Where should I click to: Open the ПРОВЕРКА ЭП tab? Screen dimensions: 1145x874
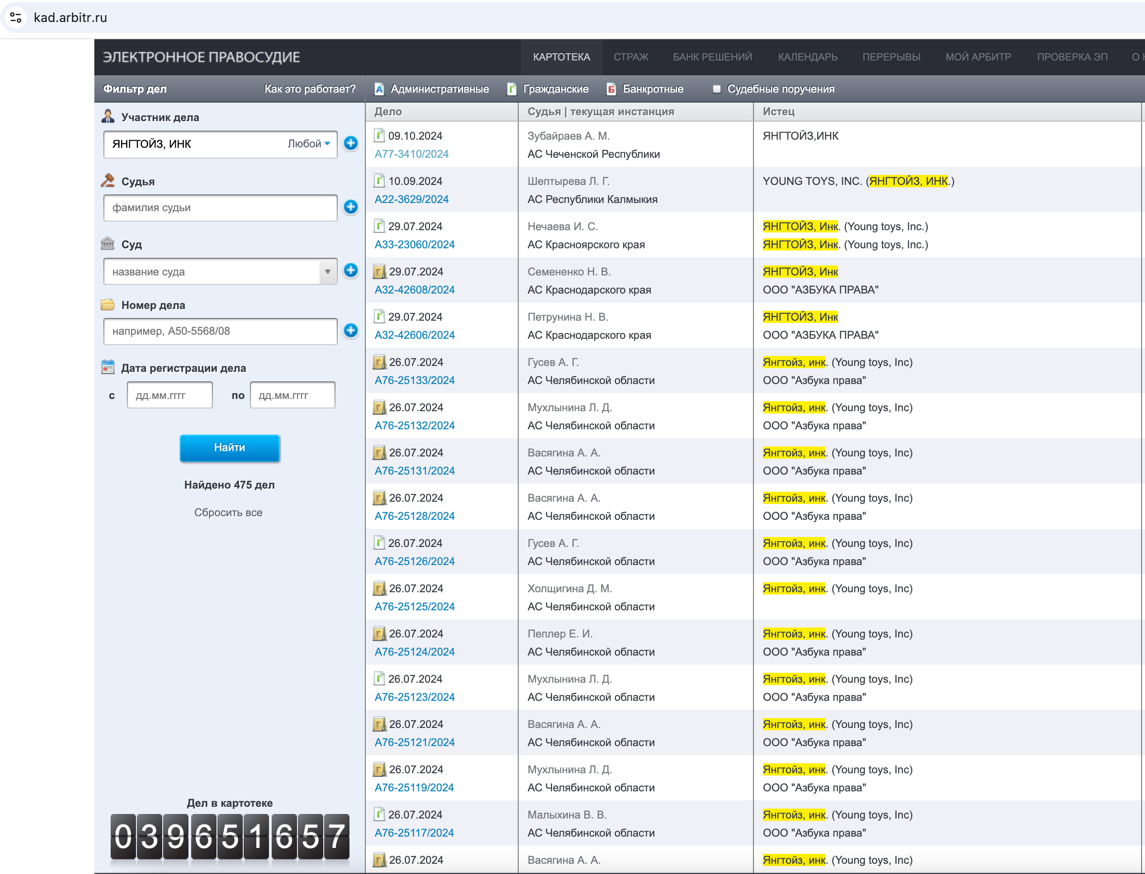coord(1072,56)
